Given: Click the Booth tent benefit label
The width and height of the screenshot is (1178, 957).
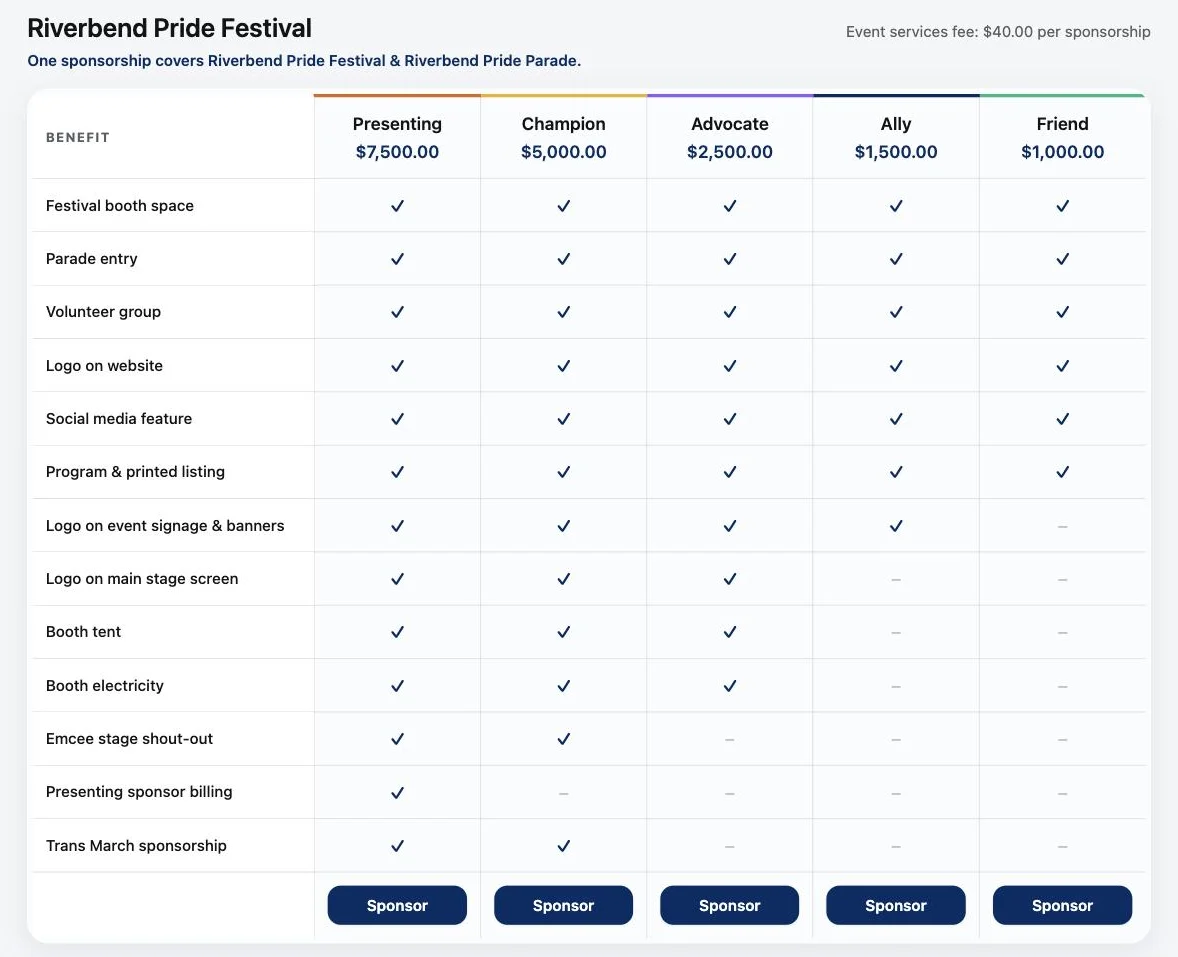Looking at the screenshot, I should [x=83, y=632].
